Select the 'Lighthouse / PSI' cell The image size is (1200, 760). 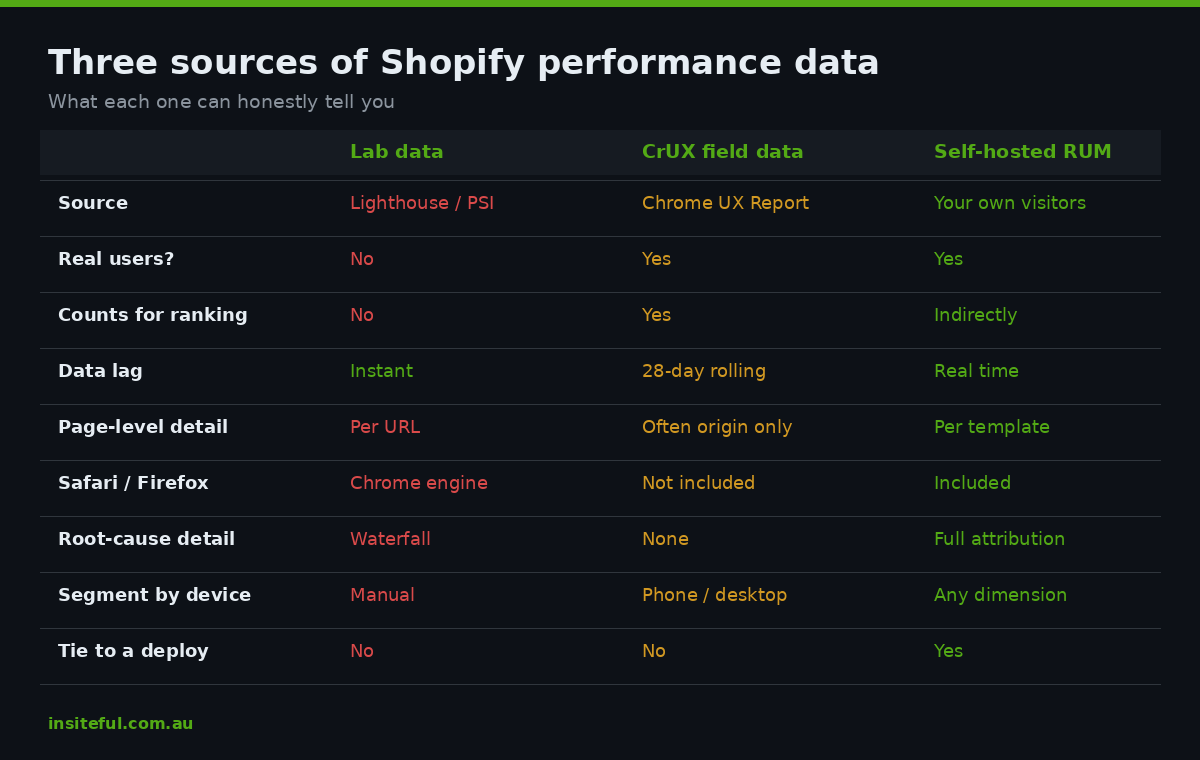point(422,204)
